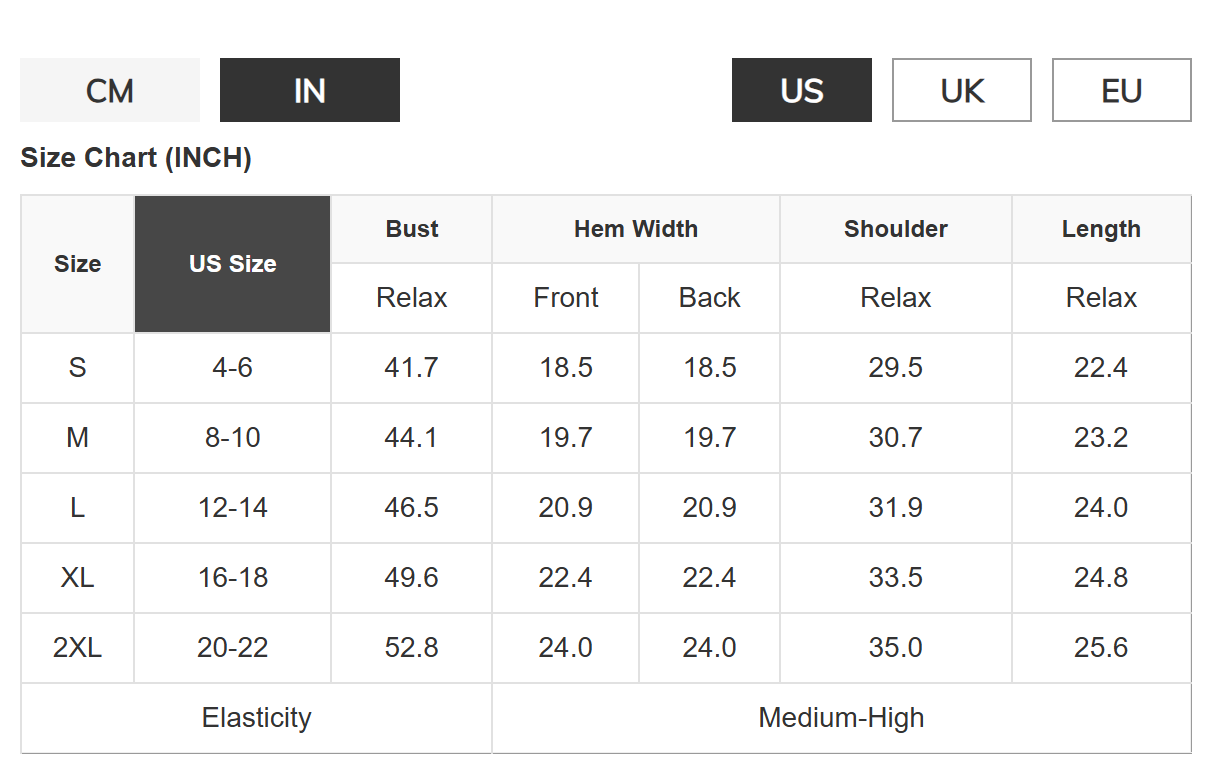Click the Elasticity row label

pyautogui.click(x=257, y=718)
